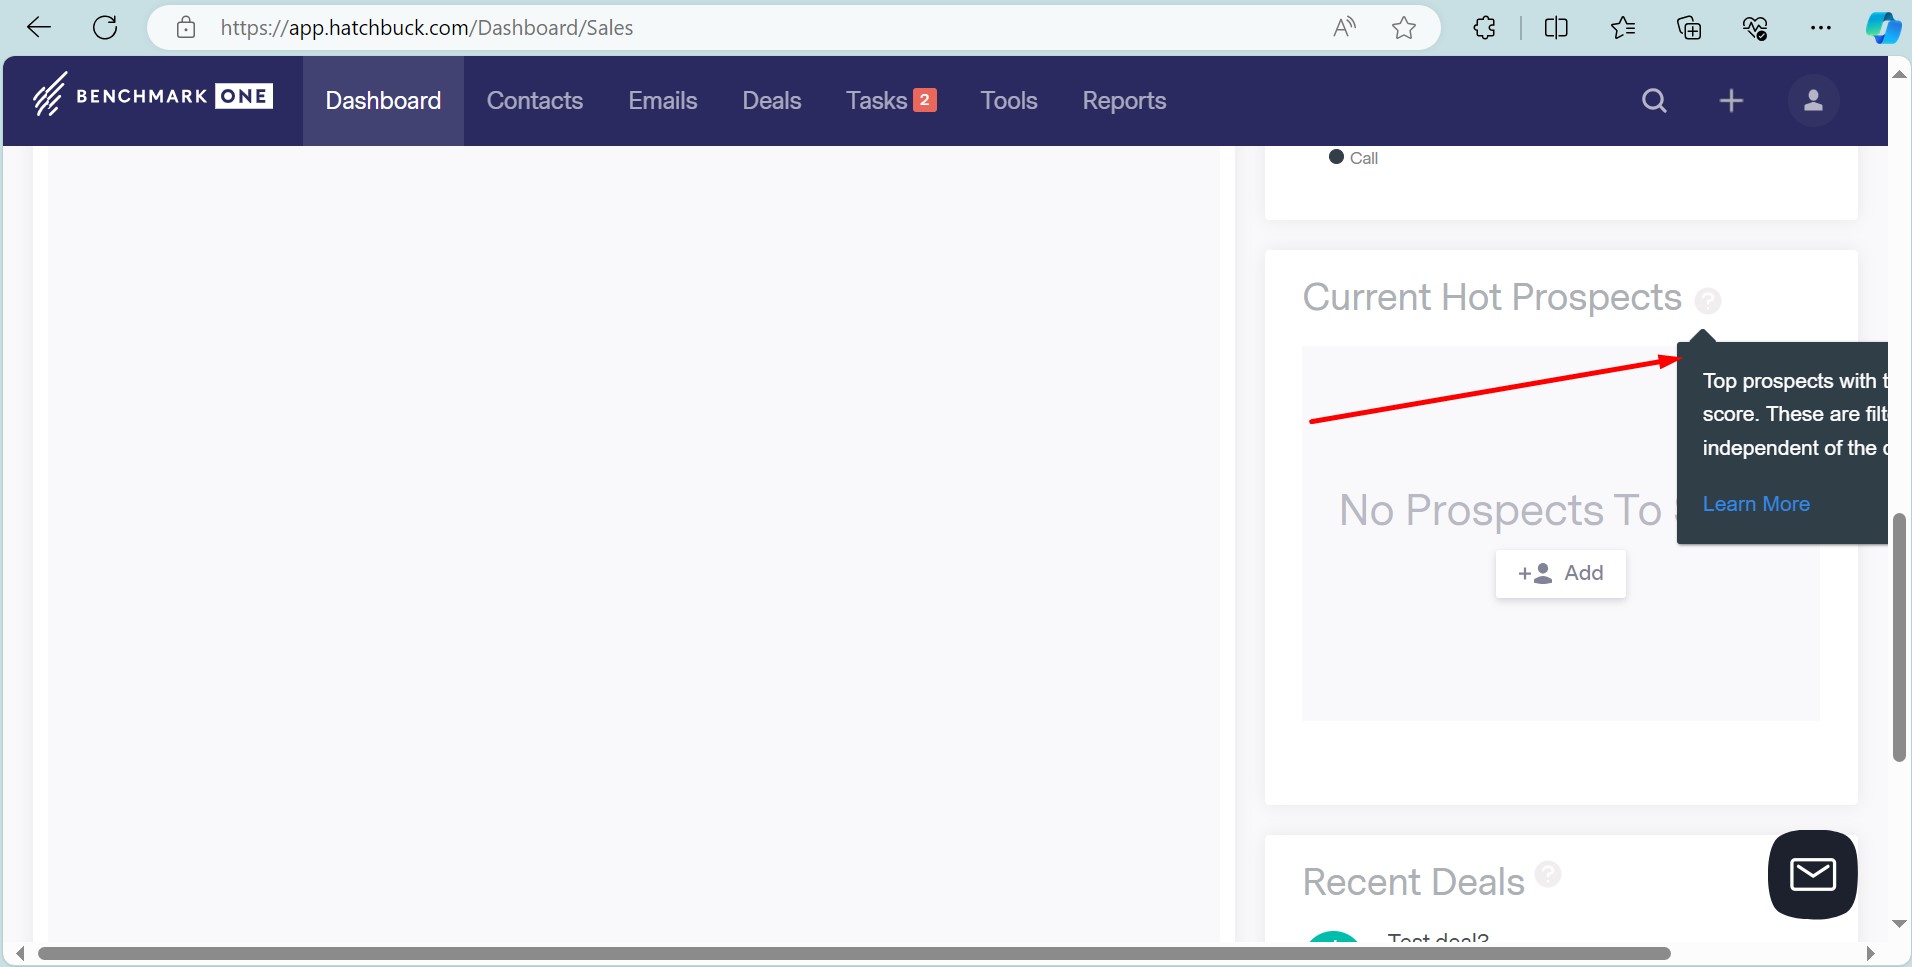Open Browser essentials heart icon
1912x967 pixels.
tap(1755, 28)
